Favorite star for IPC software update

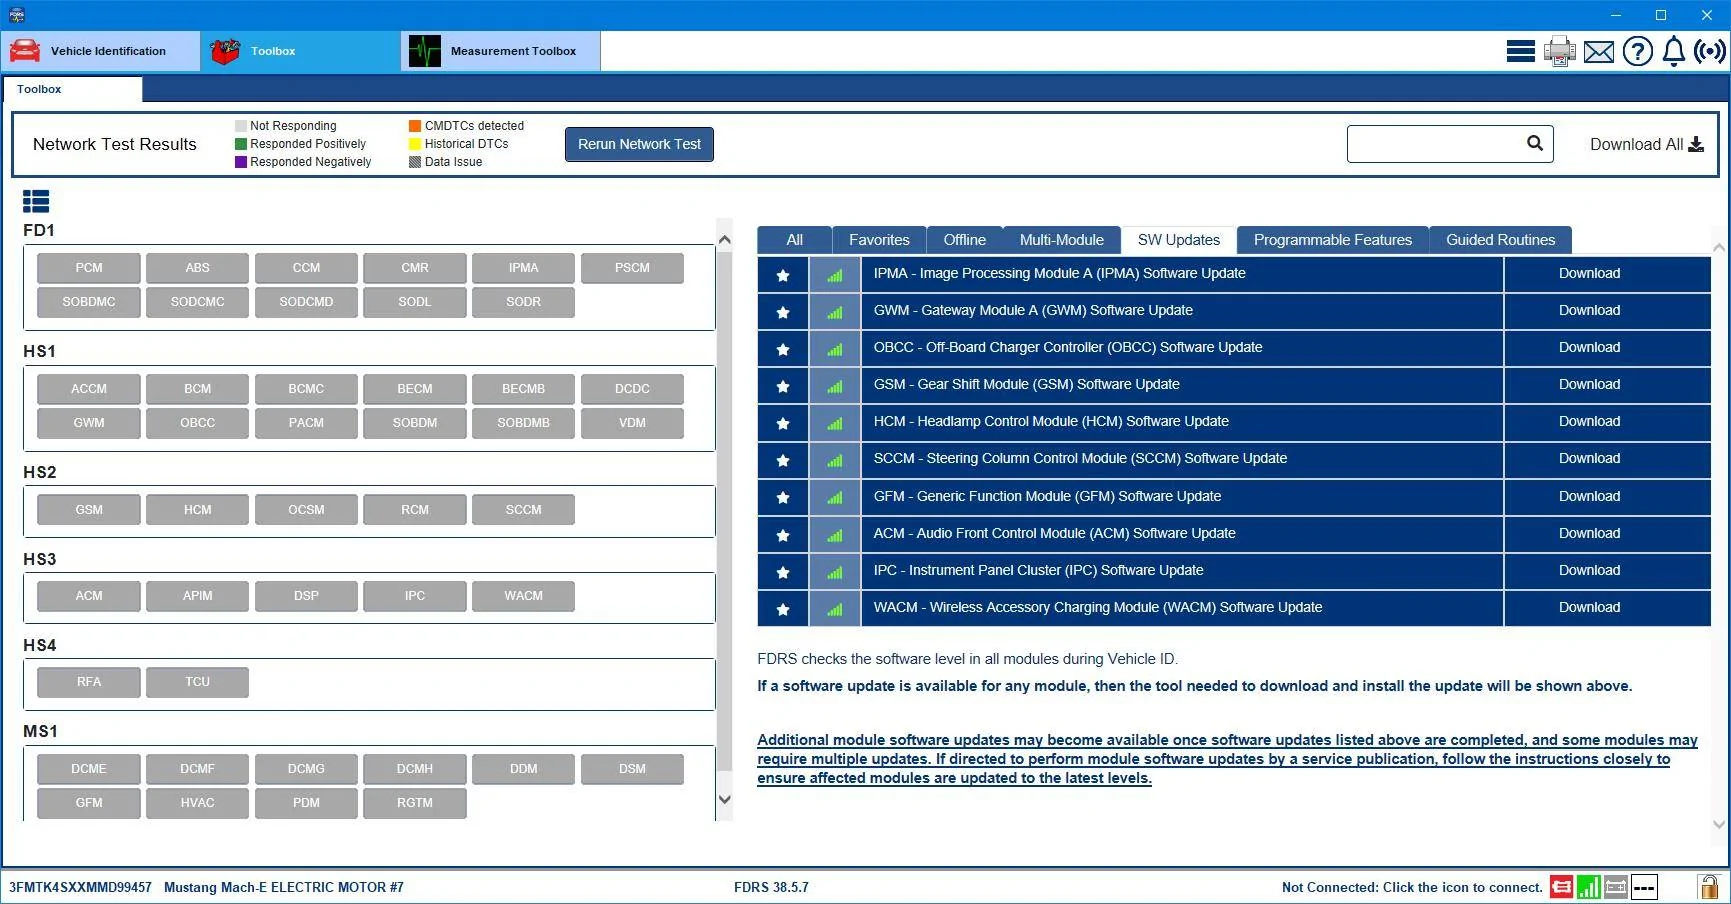[783, 571]
